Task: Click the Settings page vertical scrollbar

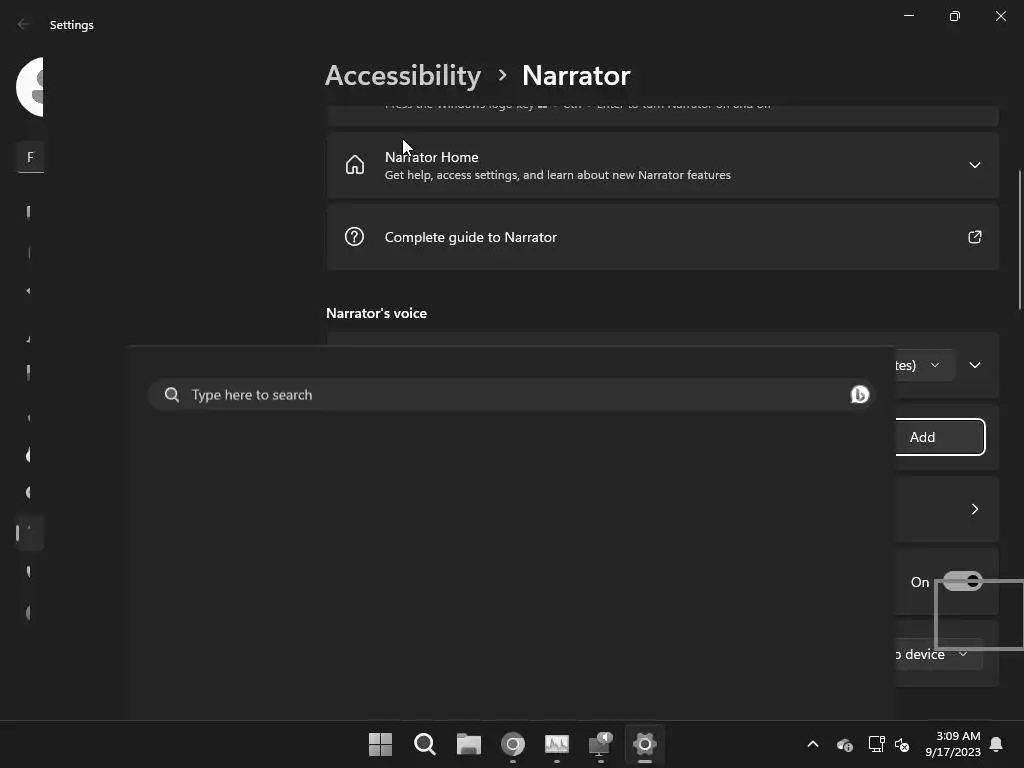Action: [x=1019, y=240]
